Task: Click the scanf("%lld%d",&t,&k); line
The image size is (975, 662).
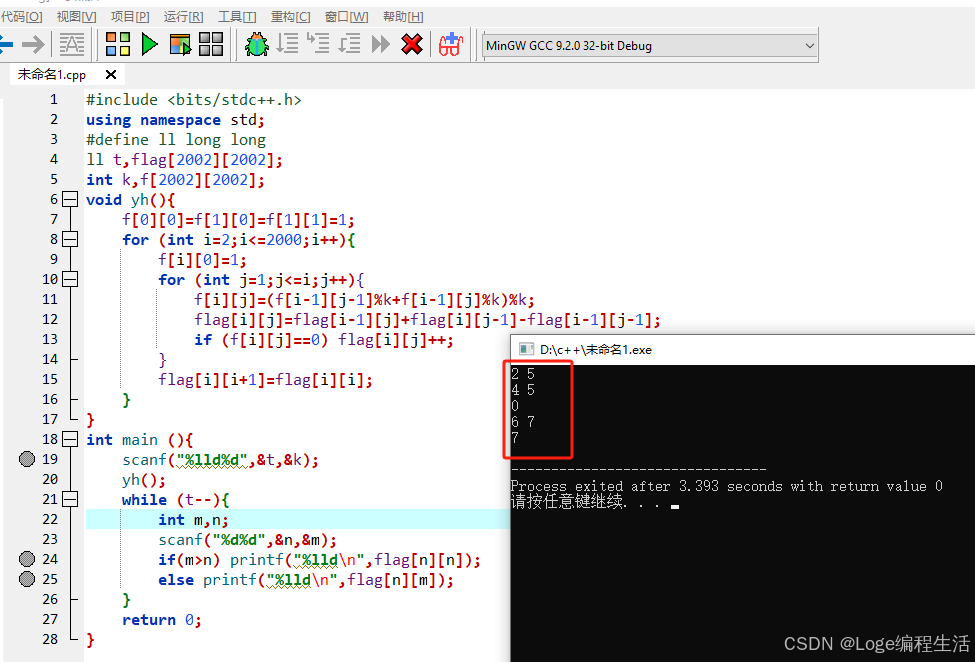Action: [x=221, y=460]
